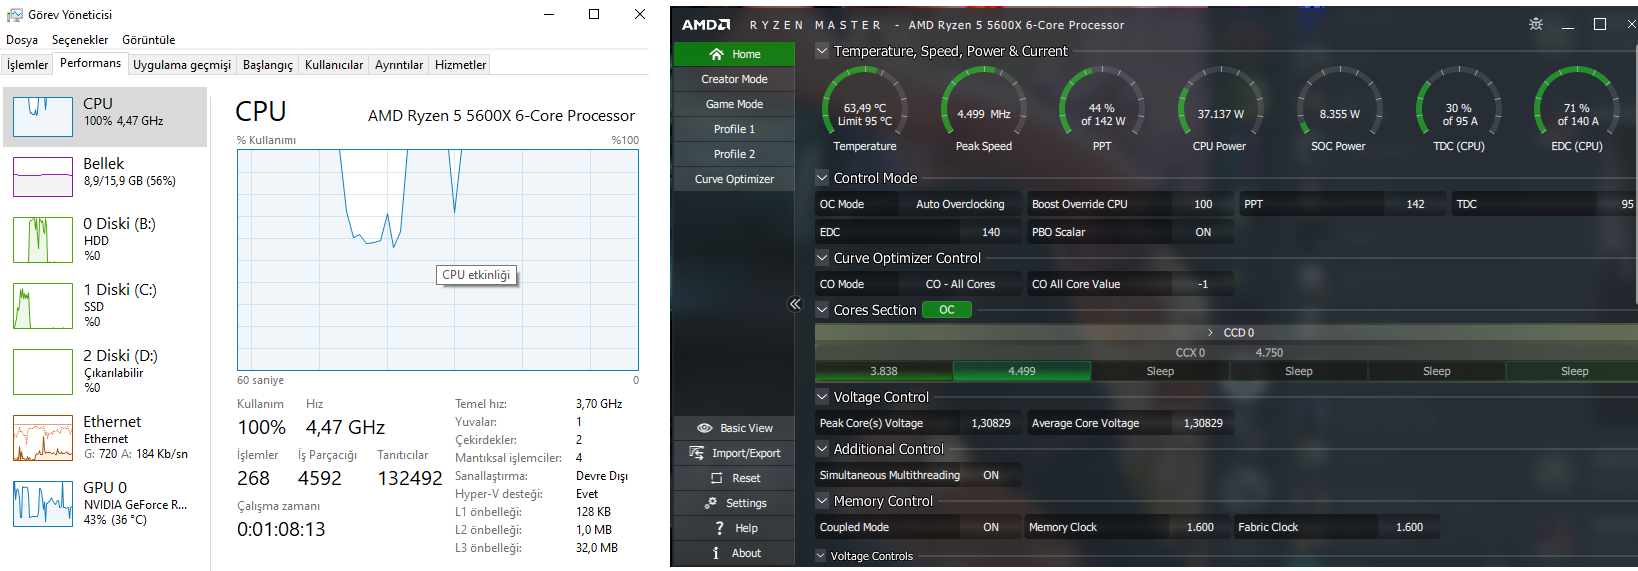Select the 0 Diski (B:) HDD entry

point(105,240)
